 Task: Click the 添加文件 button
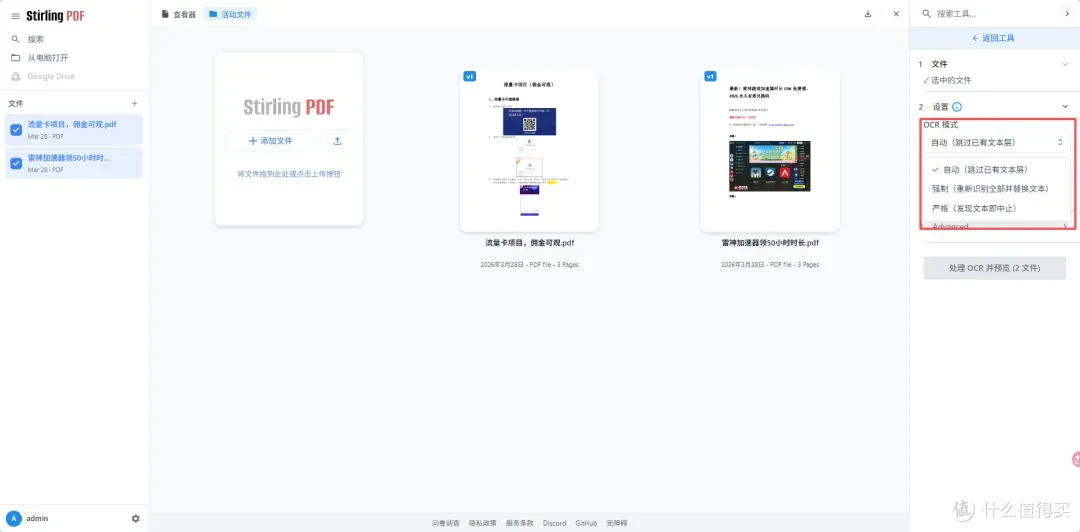(270, 141)
